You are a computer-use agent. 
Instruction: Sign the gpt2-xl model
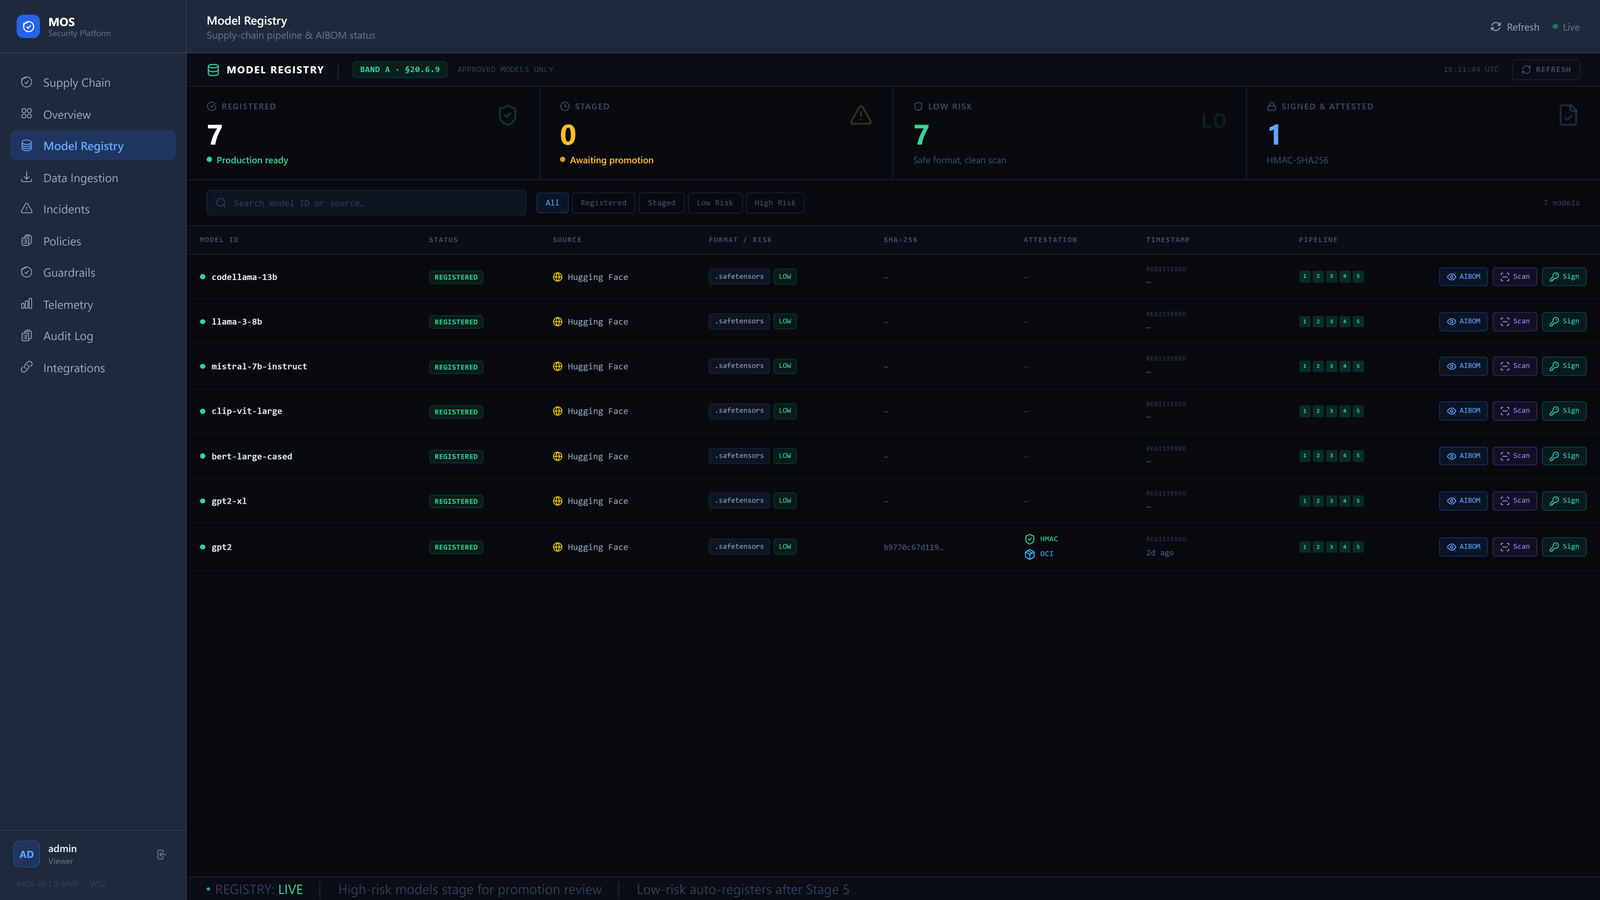tap(1564, 501)
